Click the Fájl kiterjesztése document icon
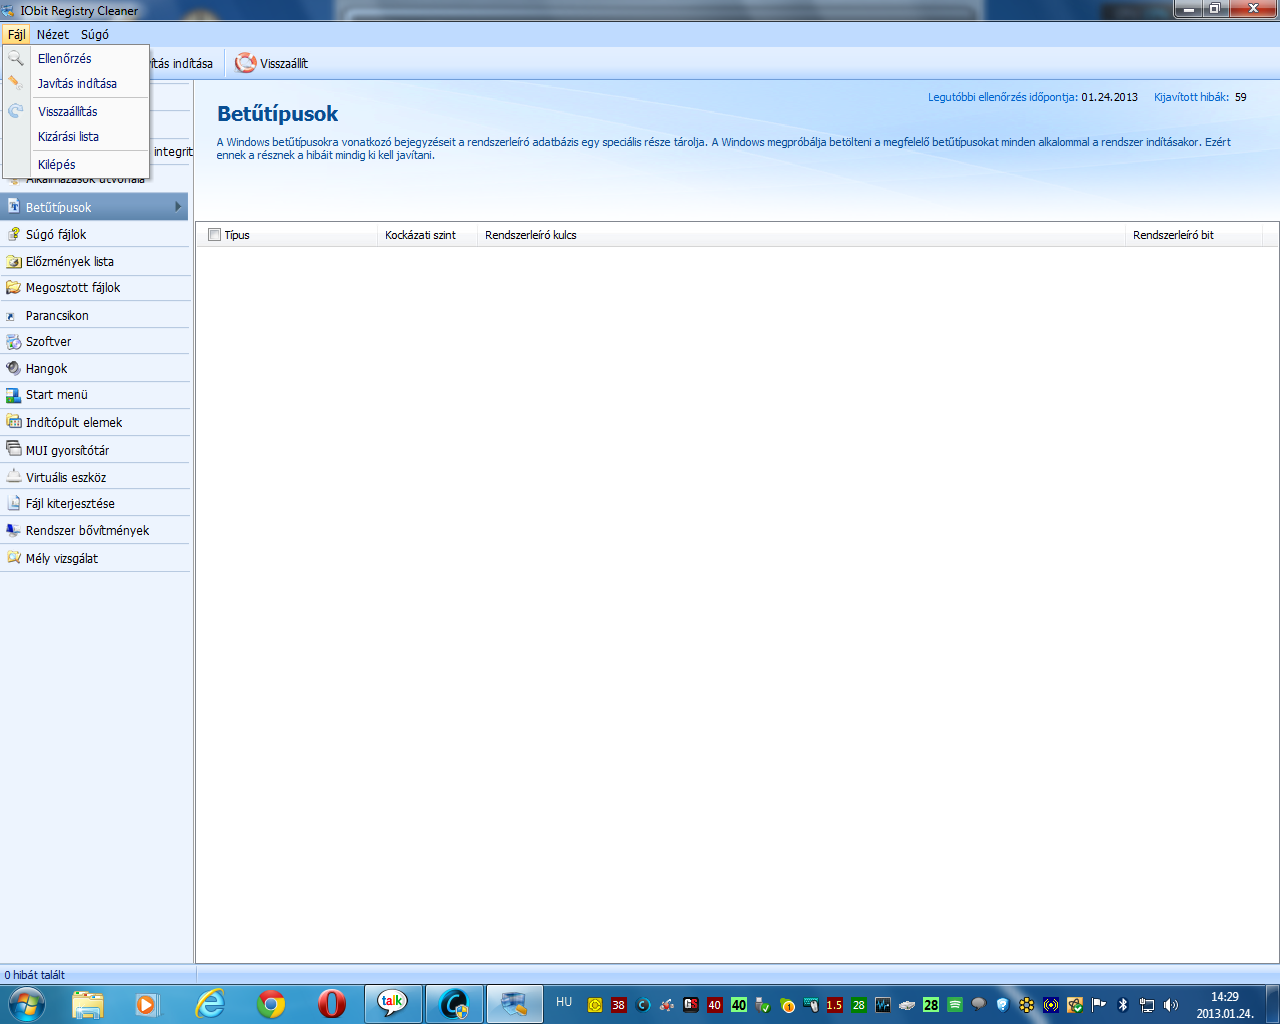Screen dimensions: 1280x1024 click(14, 503)
